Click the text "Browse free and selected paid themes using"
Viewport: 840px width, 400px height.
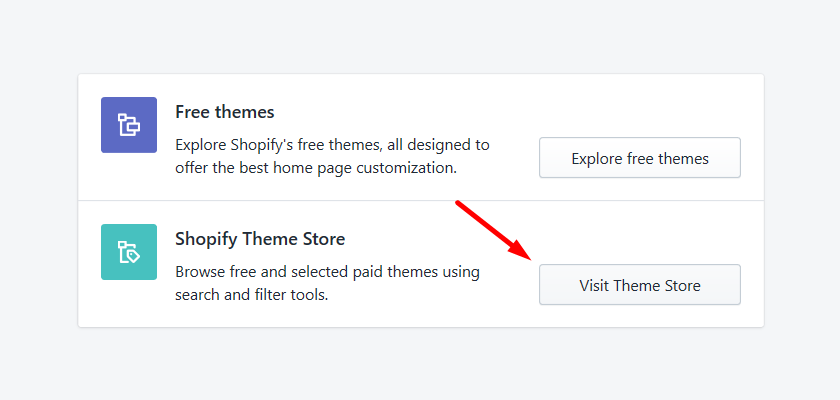327,272
